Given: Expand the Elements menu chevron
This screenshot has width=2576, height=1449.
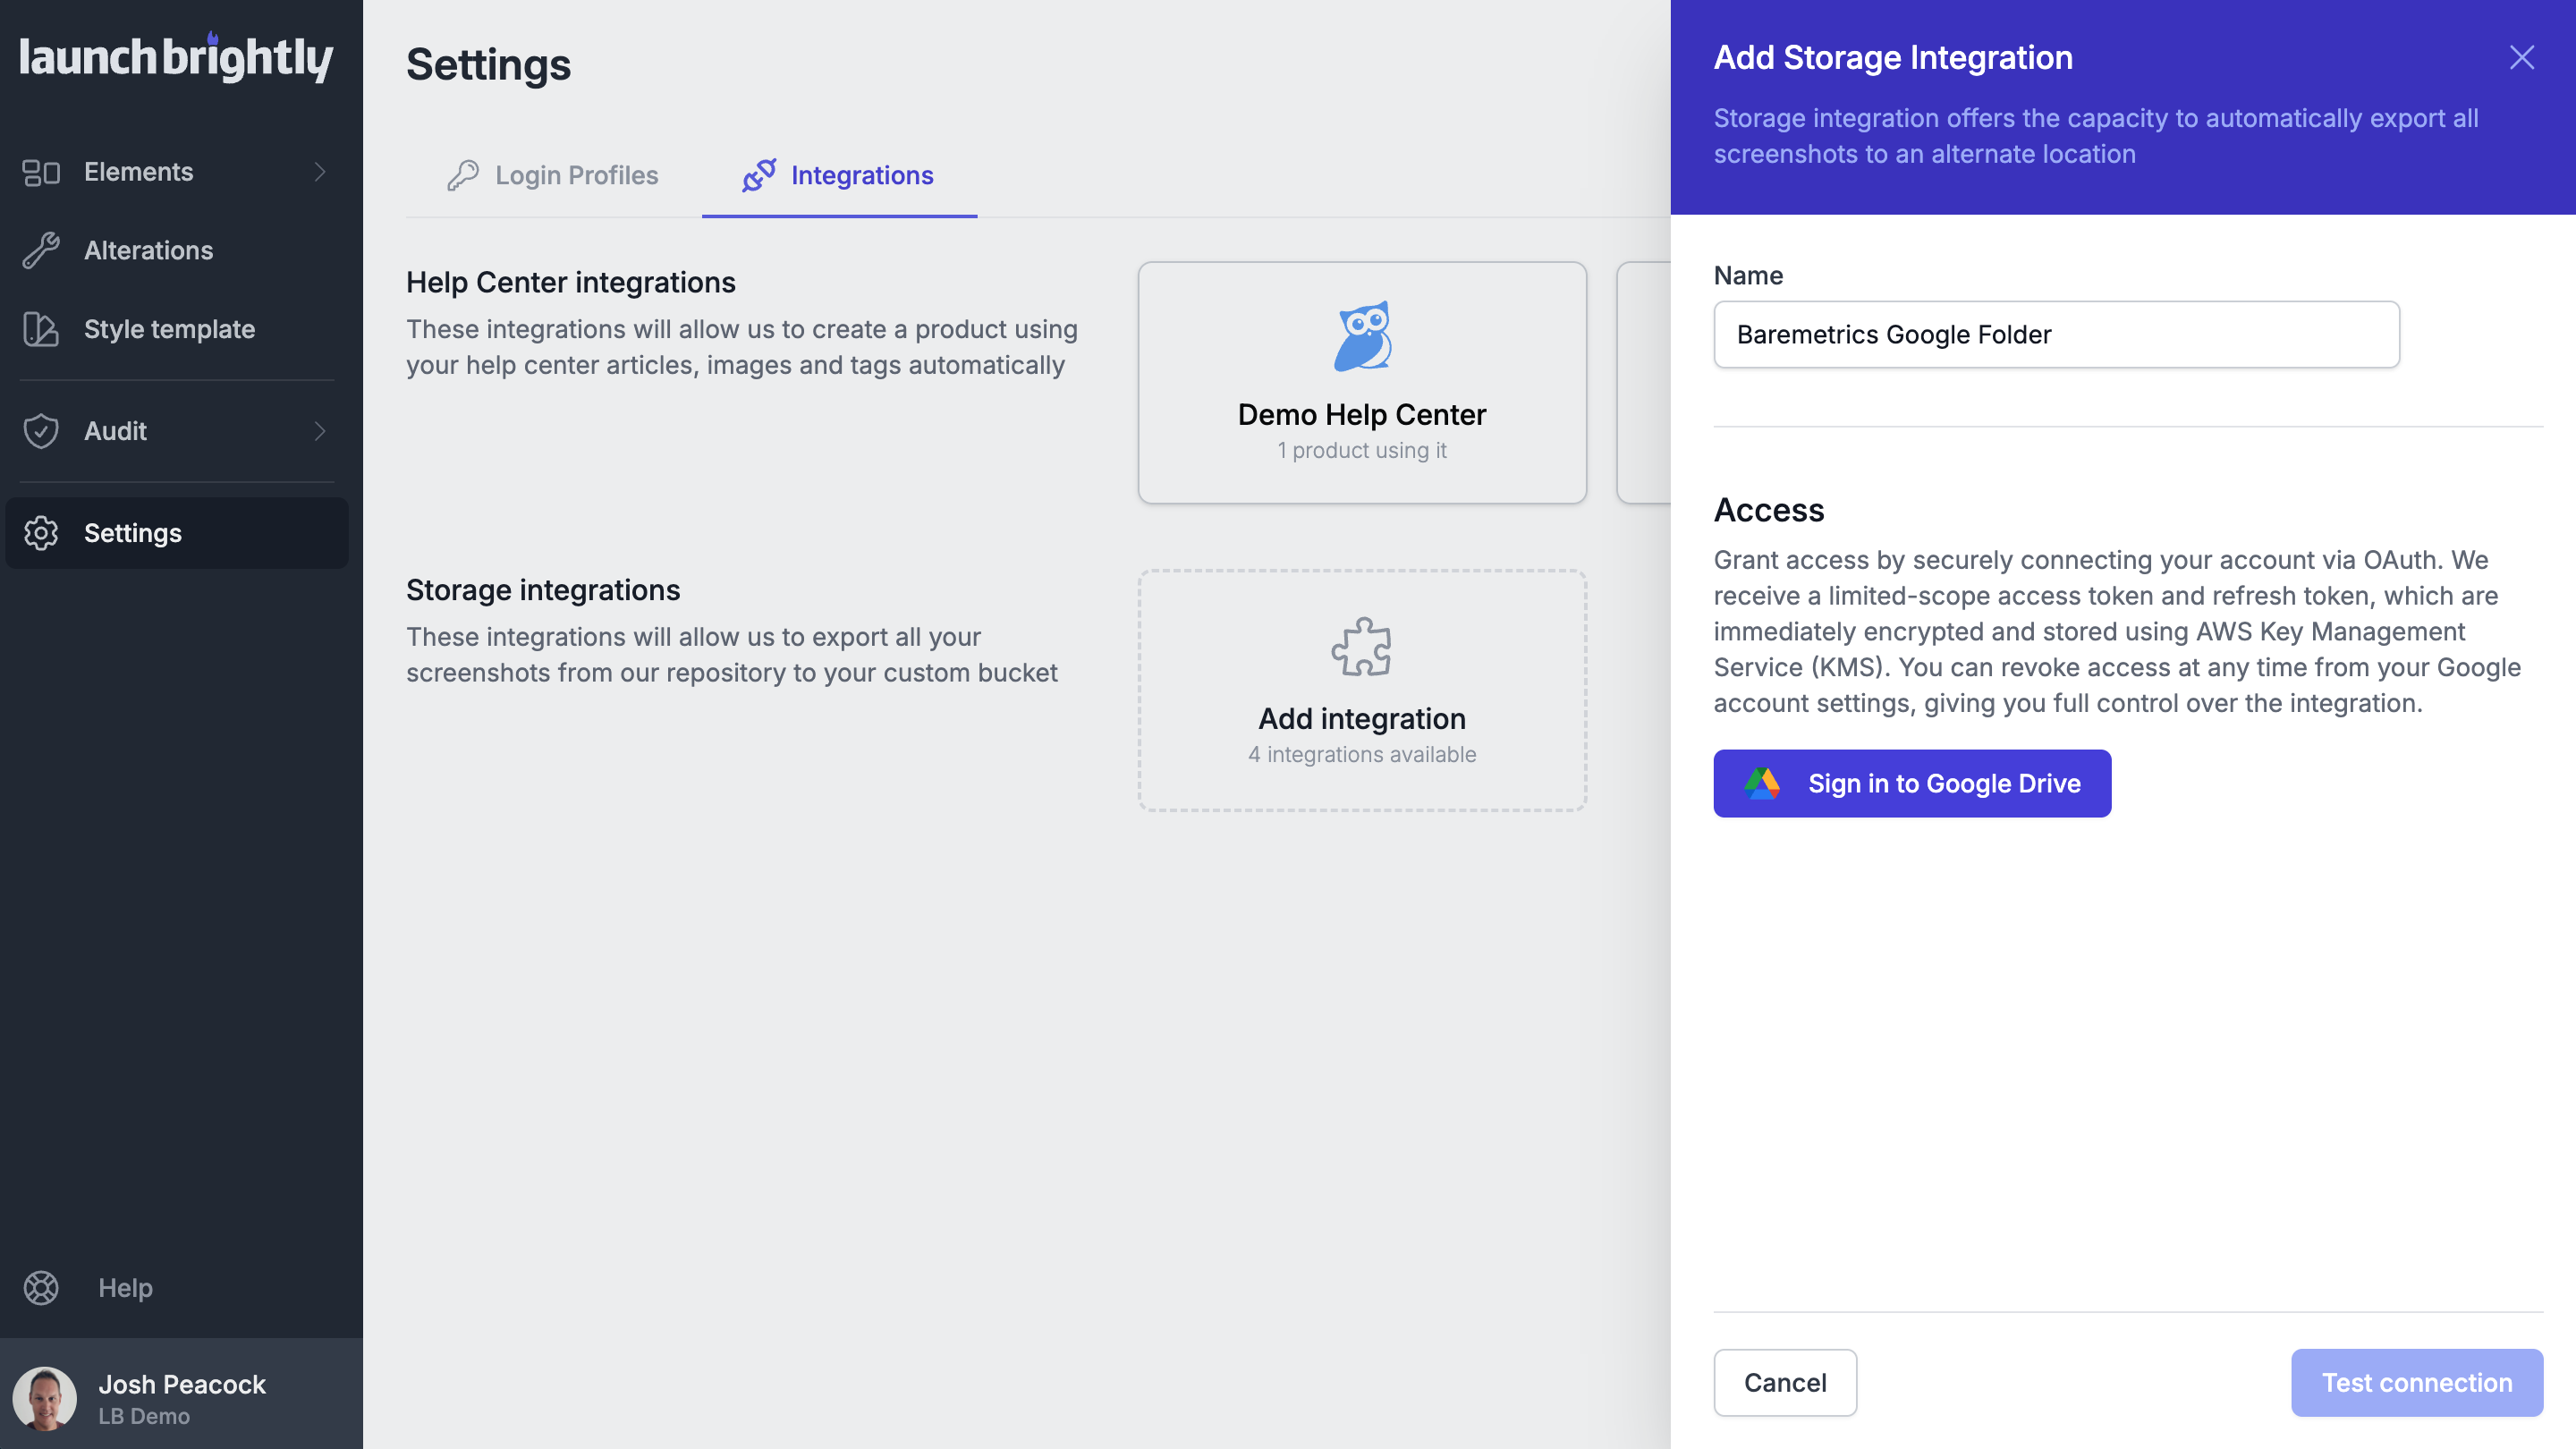Looking at the screenshot, I should point(320,172).
